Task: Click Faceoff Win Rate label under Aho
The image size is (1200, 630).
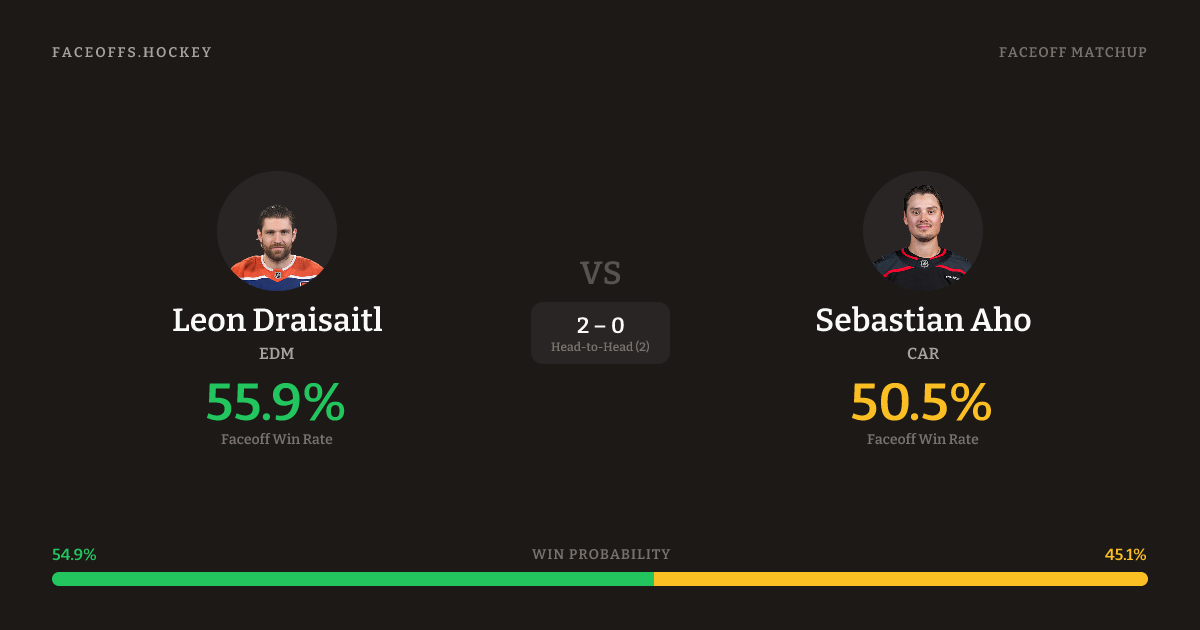Action: 923,439
